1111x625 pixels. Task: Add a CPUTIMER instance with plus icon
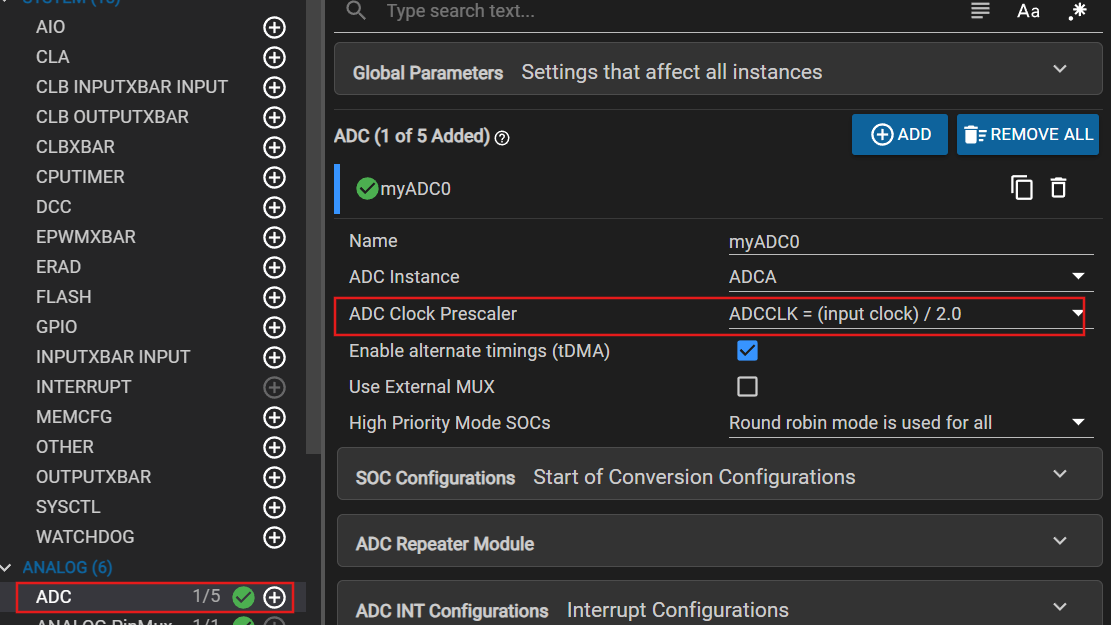pos(274,177)
